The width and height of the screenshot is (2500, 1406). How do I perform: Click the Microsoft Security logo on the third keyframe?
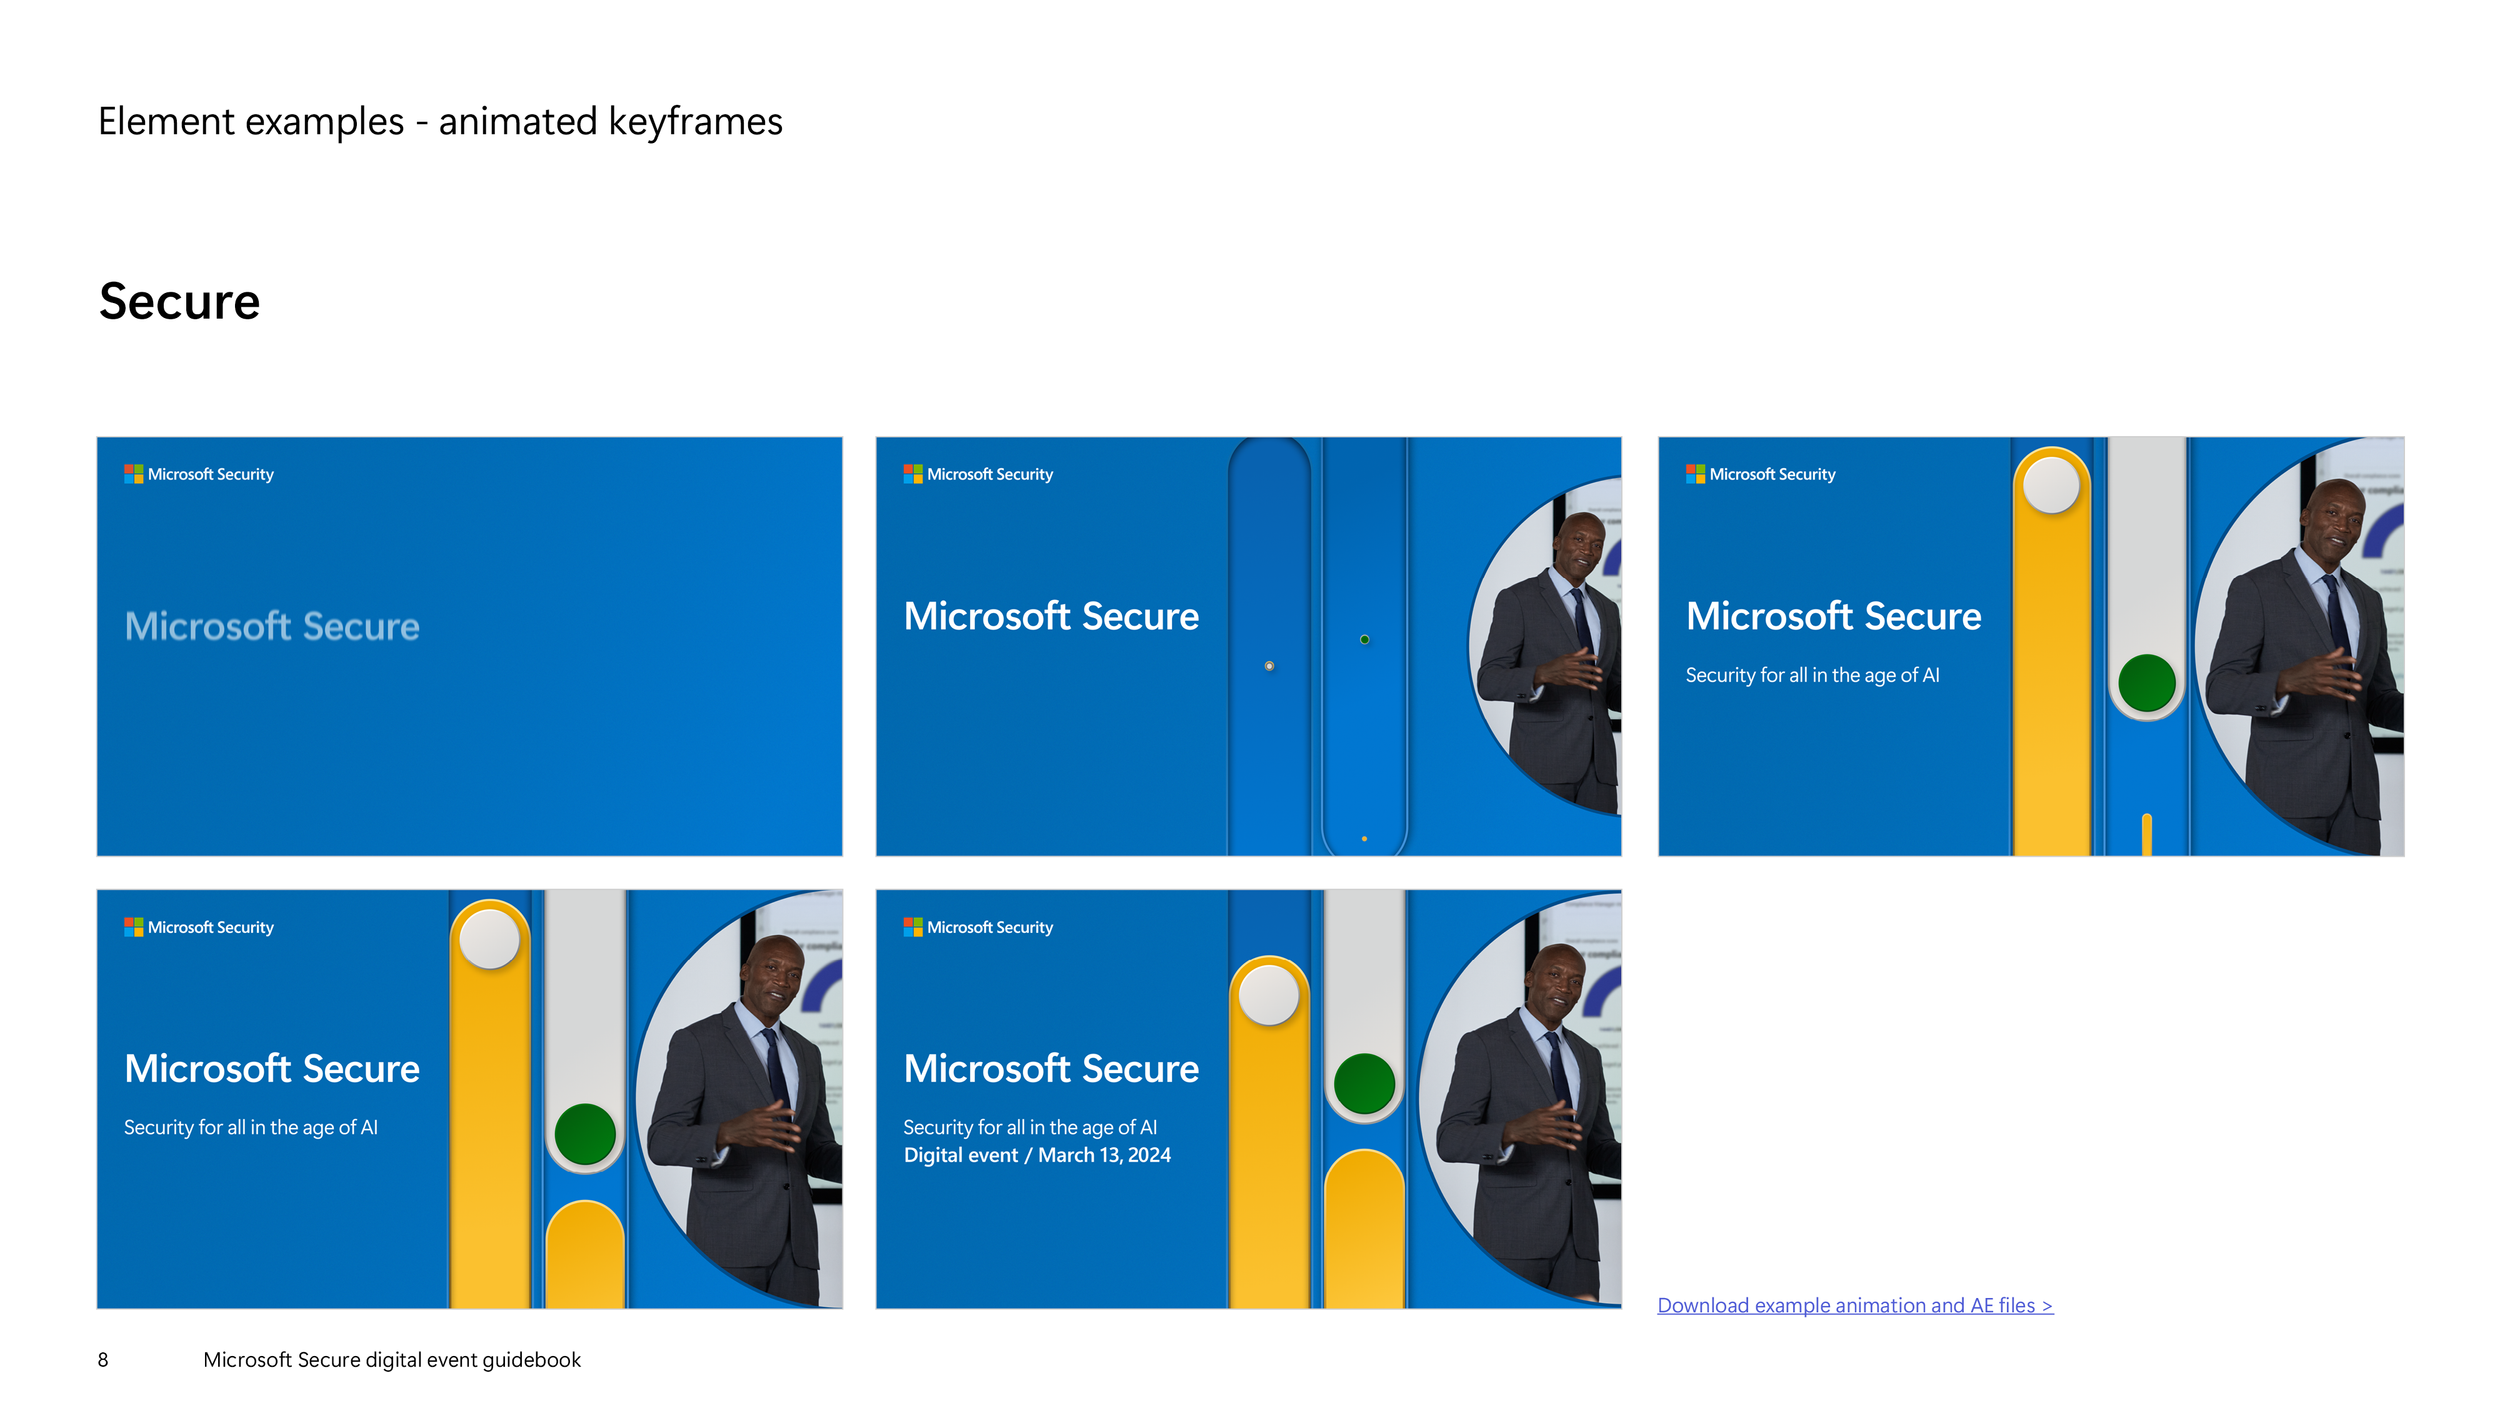pyautogui.click(x=1758, y=473)
